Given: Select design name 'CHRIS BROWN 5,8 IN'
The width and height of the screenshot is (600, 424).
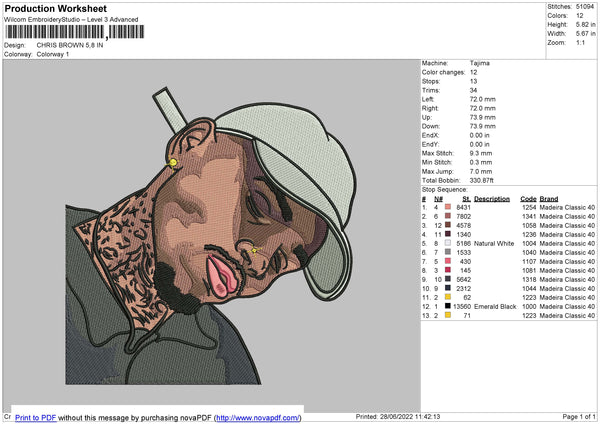Looking at the screenshot, I should pyautogui.click(x=70, y=45).
